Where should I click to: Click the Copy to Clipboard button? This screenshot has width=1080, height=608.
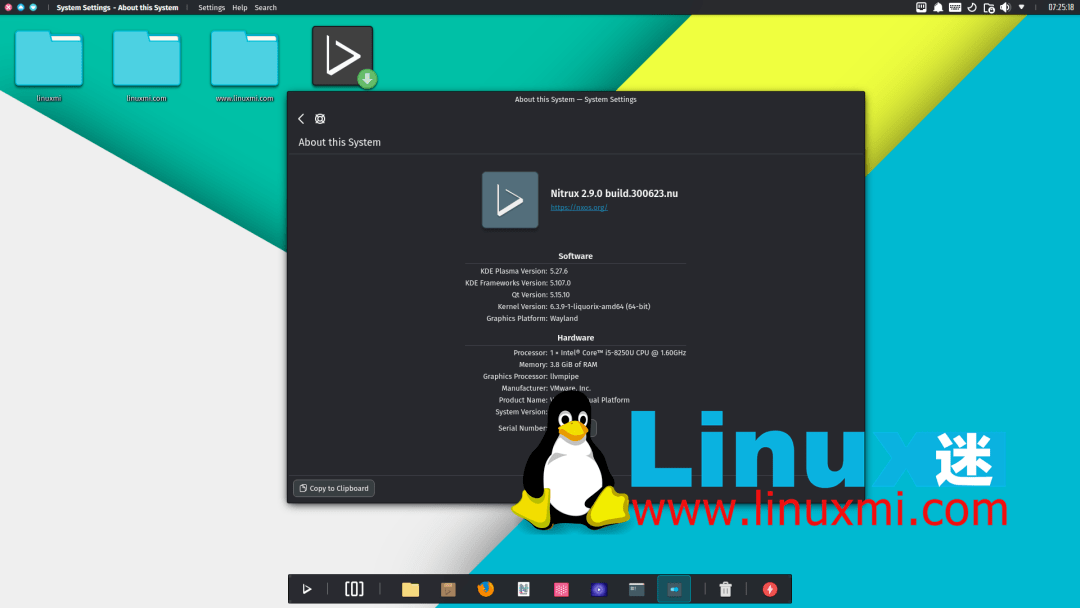coord(333,488)
